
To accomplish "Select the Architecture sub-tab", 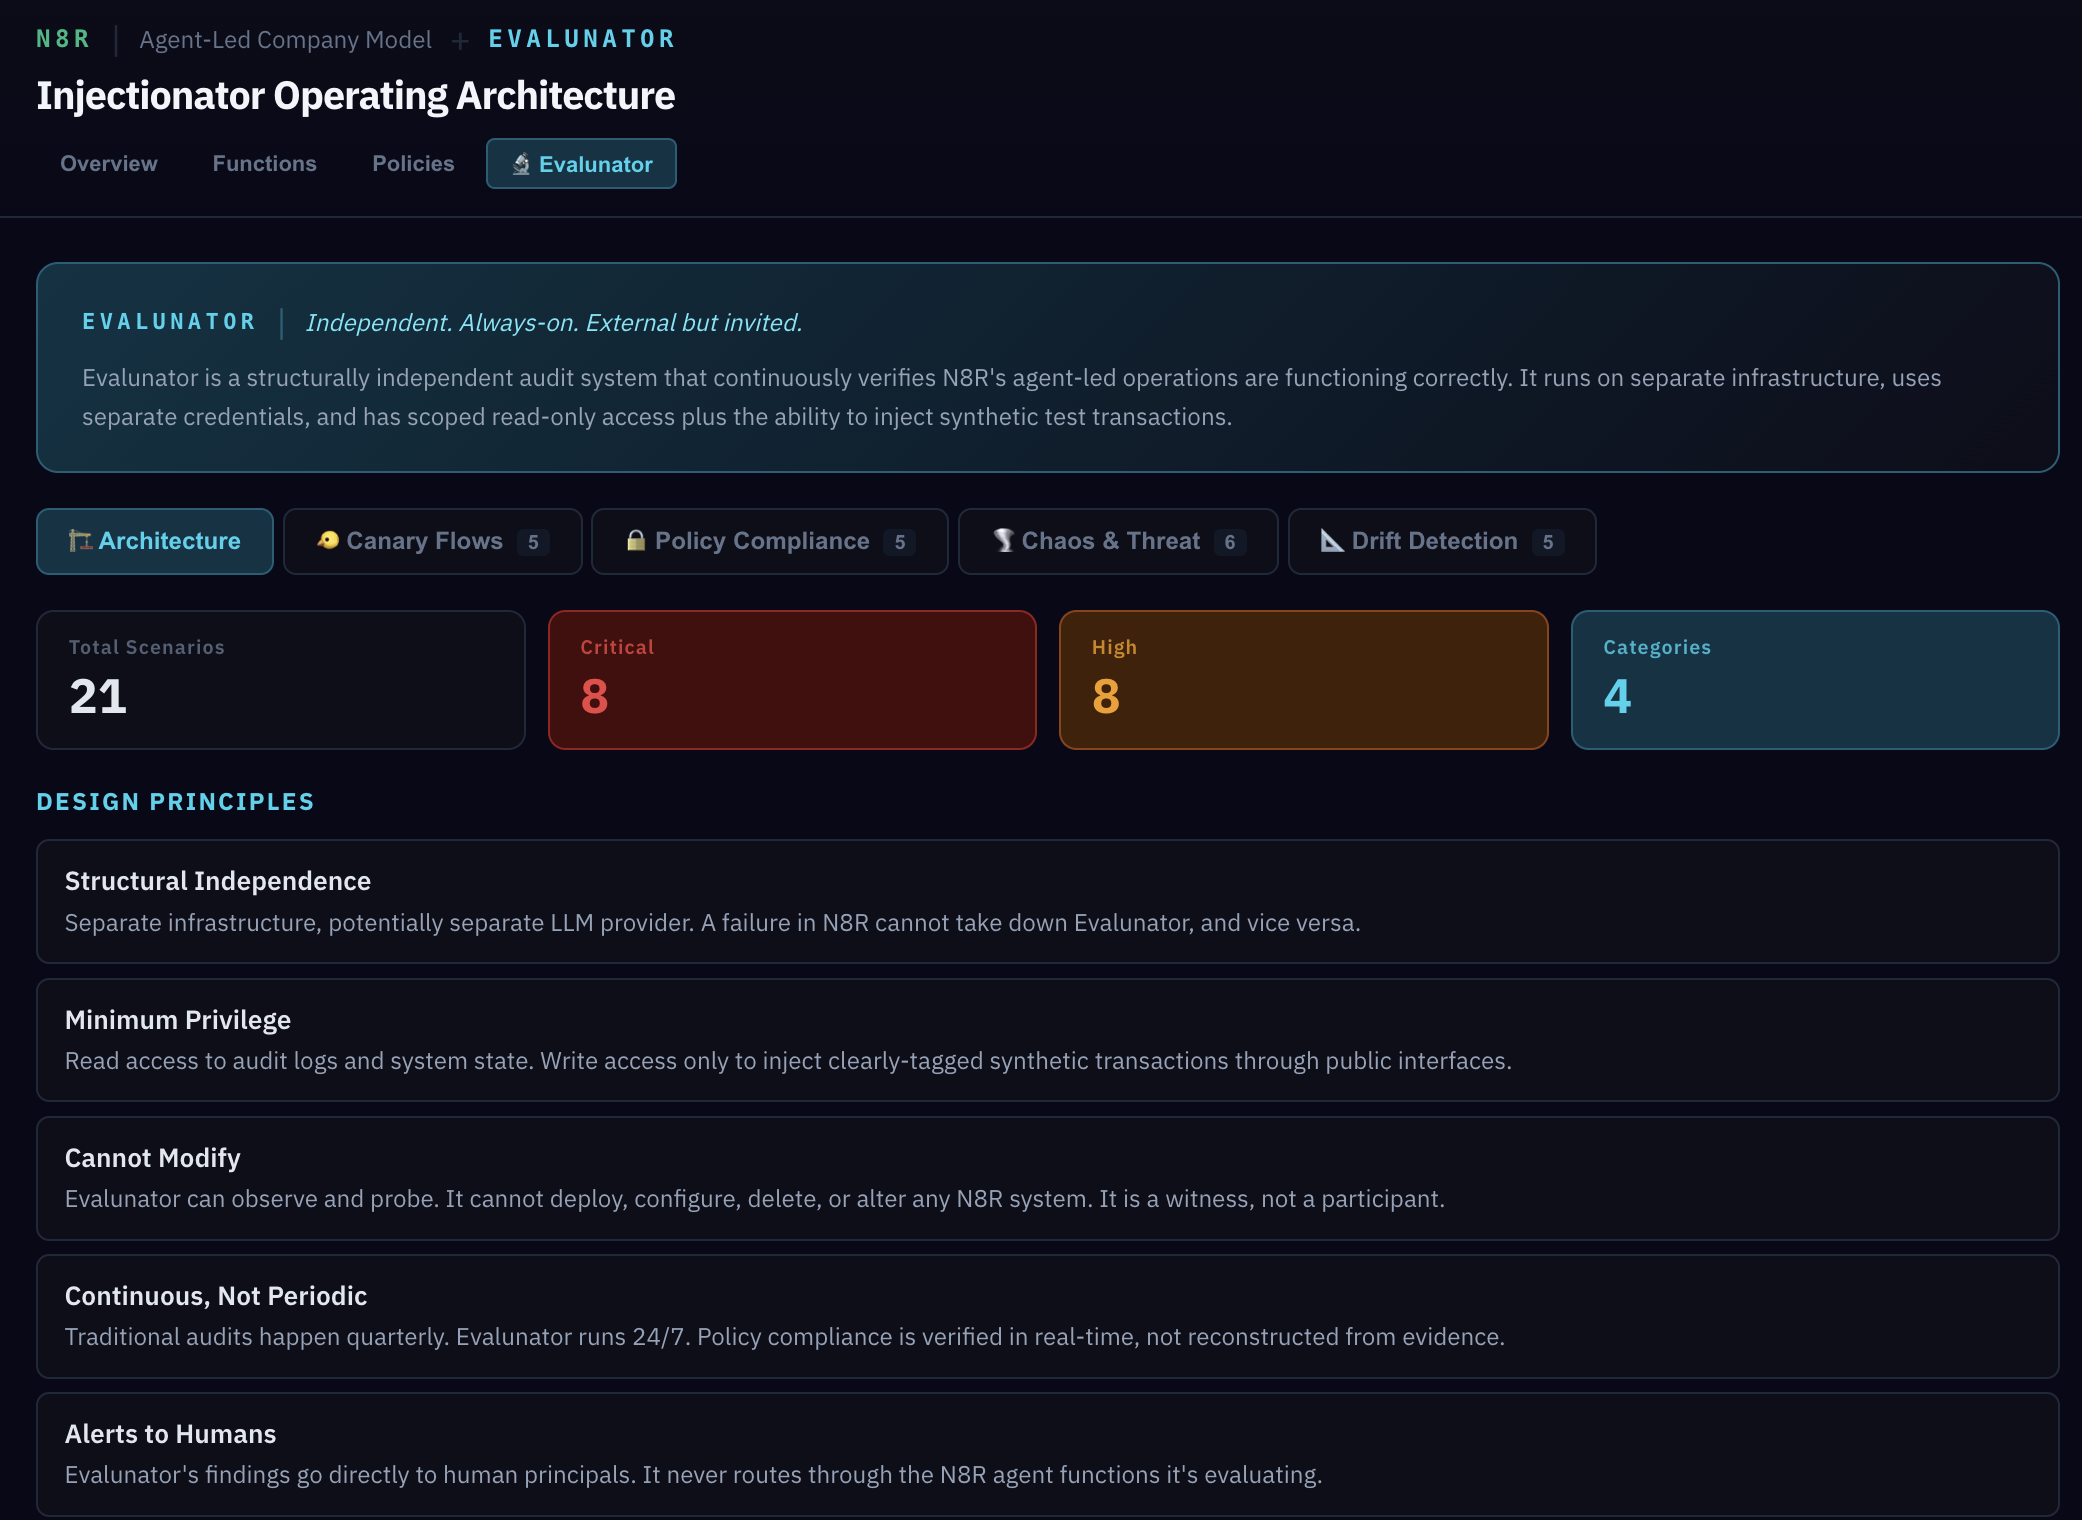I will coord(155,541).
